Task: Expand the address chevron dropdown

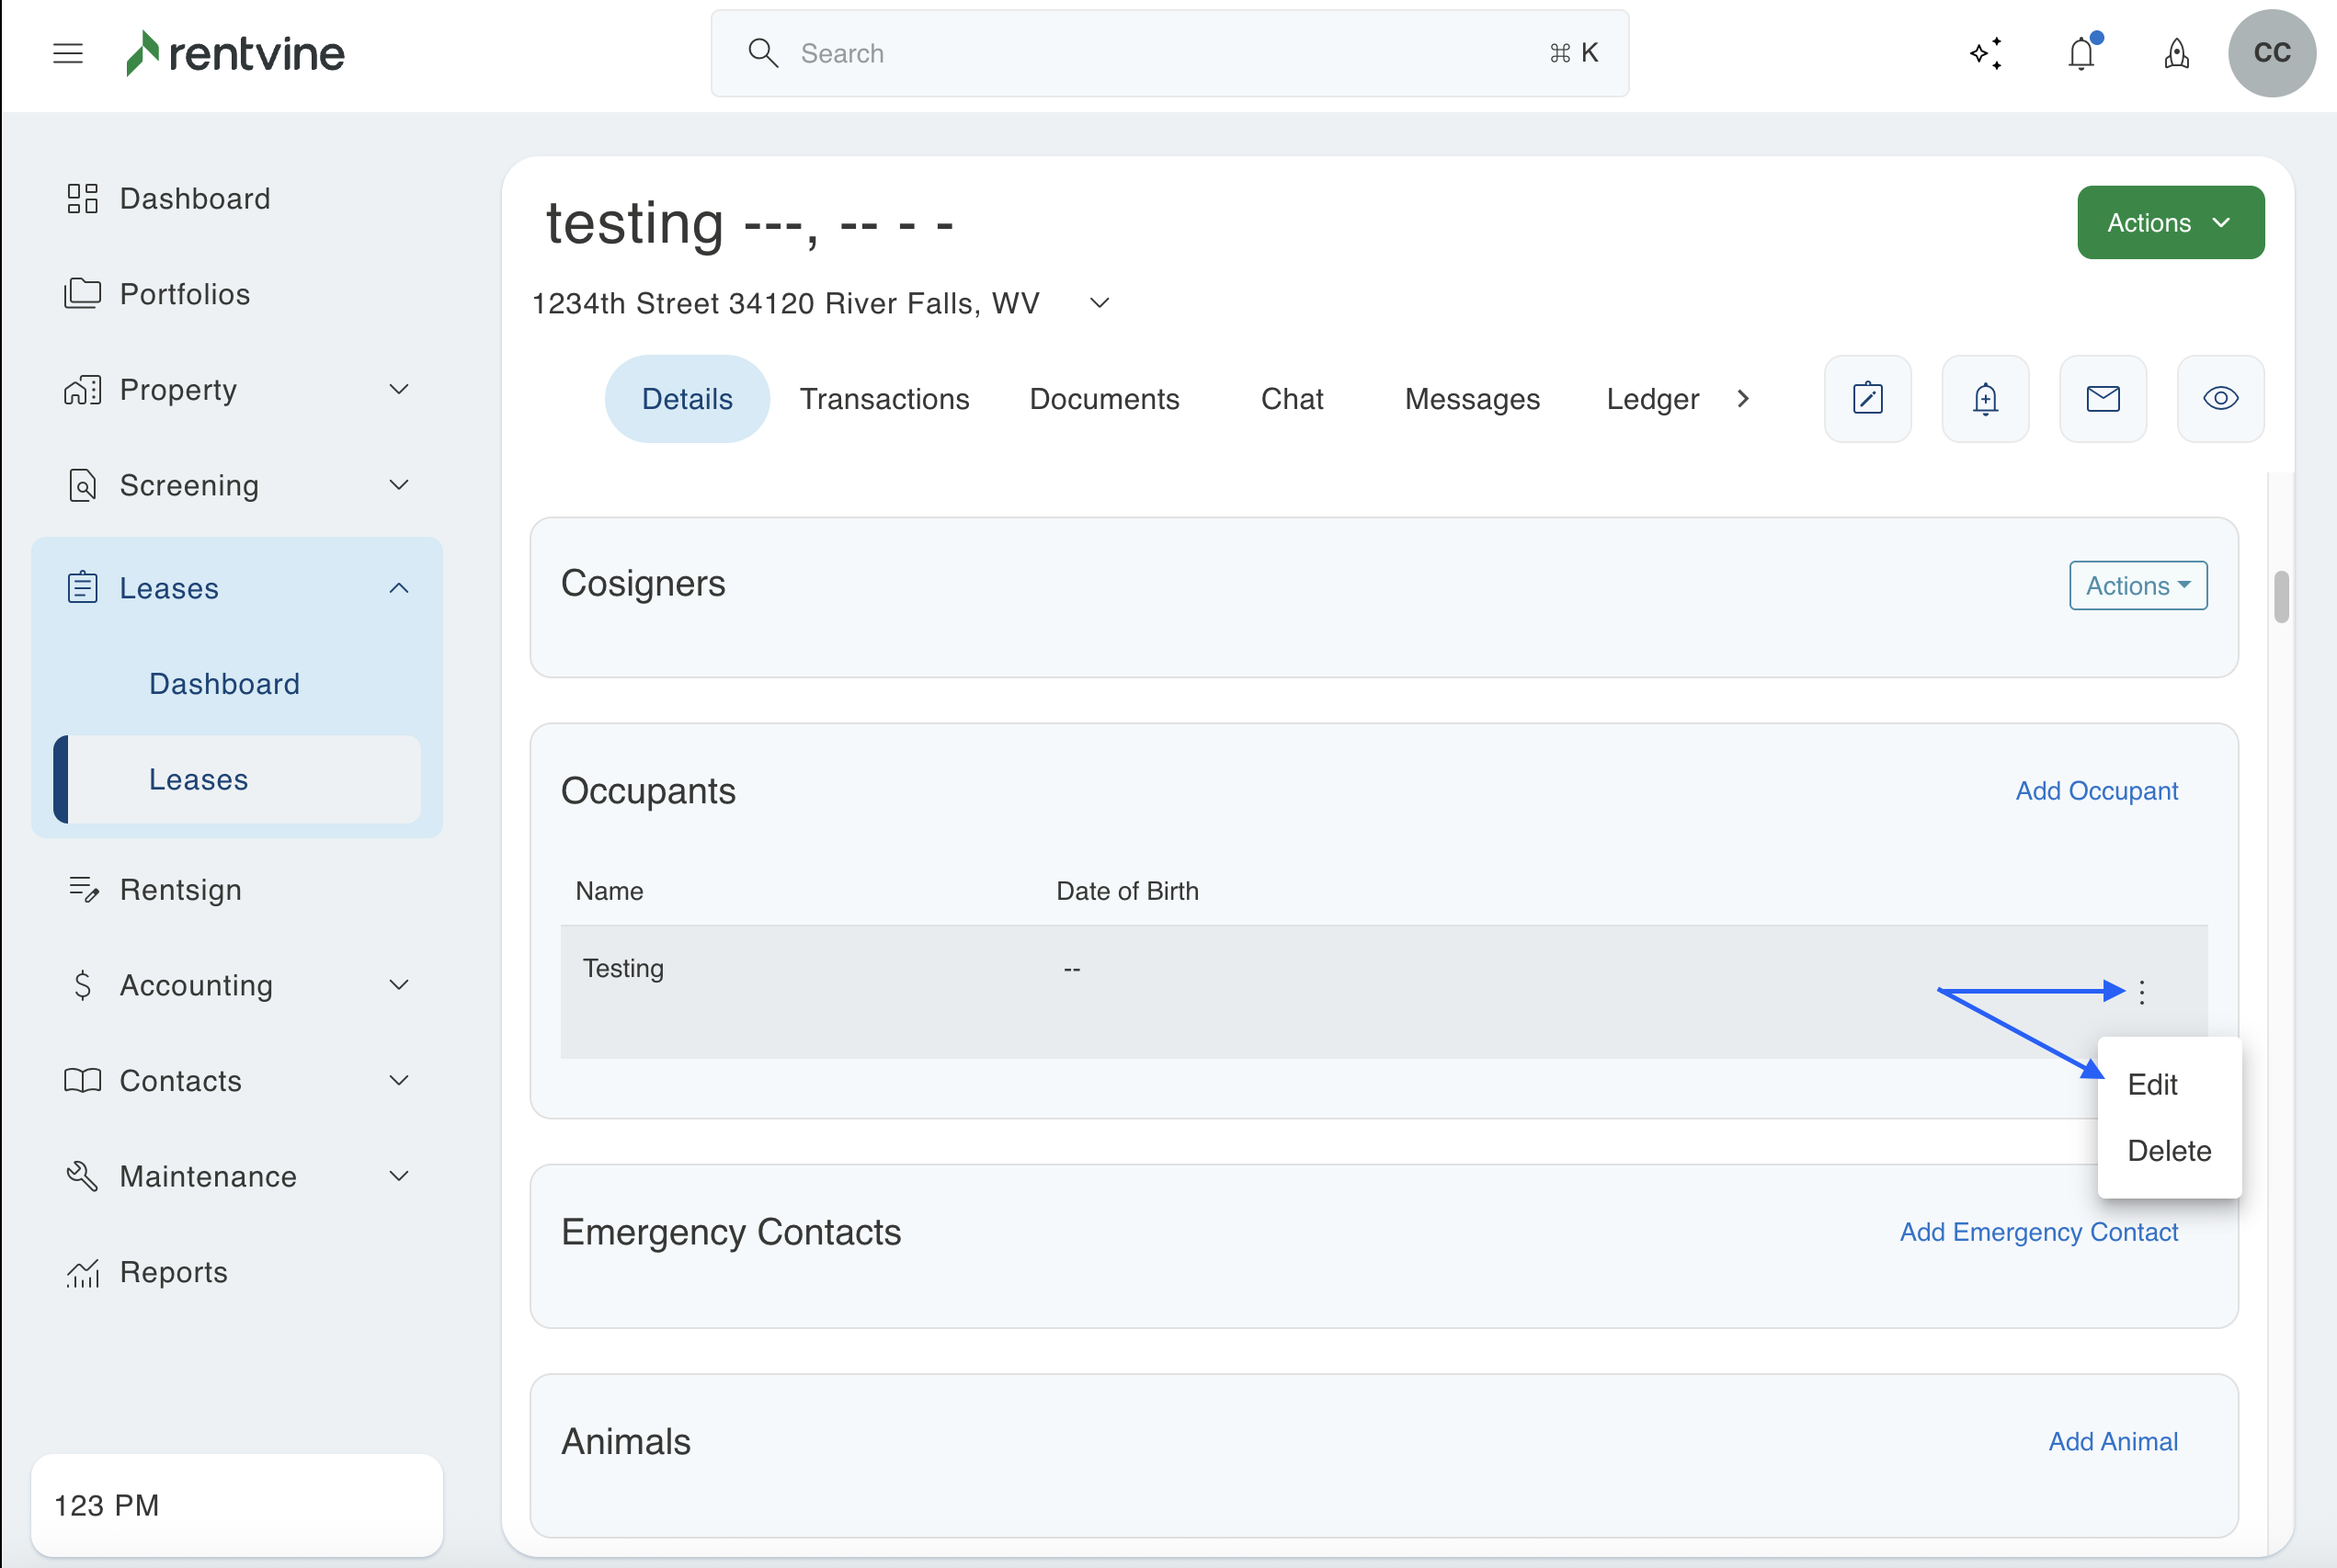Action: 1099,303
